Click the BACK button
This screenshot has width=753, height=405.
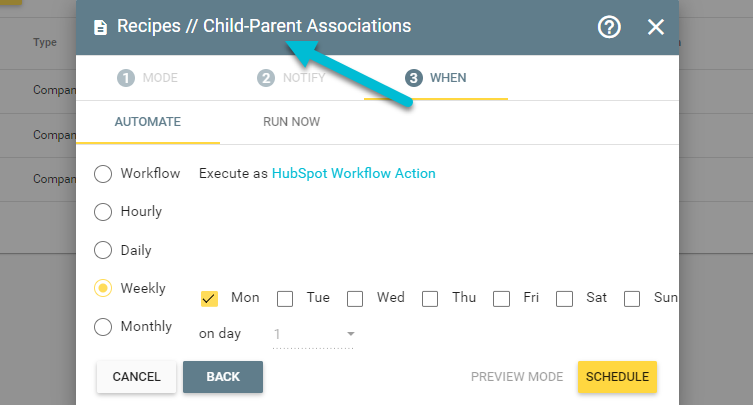tap(223, 377)
